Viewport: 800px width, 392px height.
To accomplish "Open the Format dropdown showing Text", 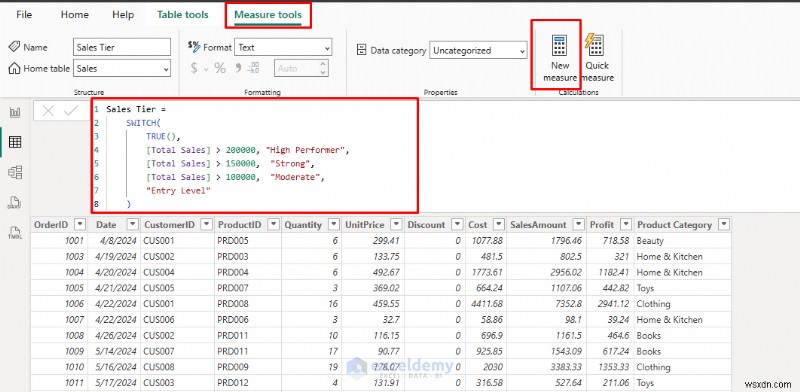I will click(x=283, y=47).
